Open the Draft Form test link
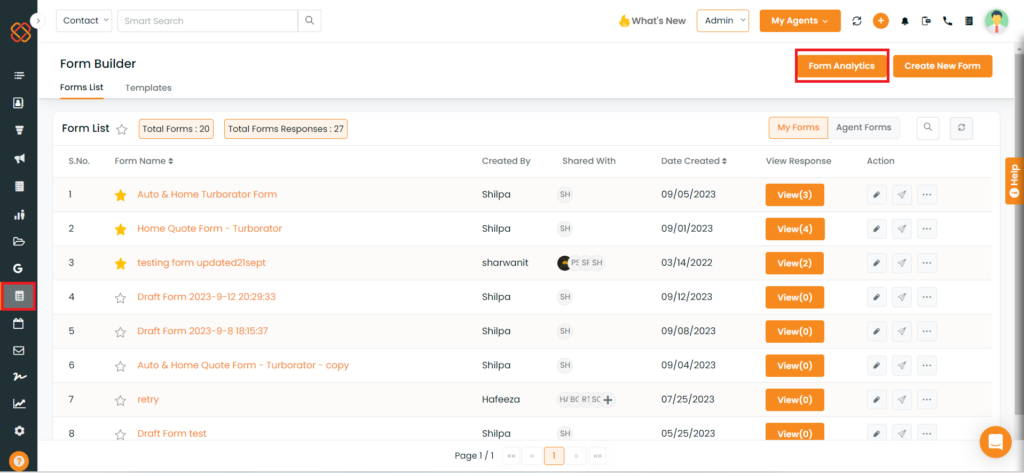1024x473 pixels. click(x=172, y=434)
